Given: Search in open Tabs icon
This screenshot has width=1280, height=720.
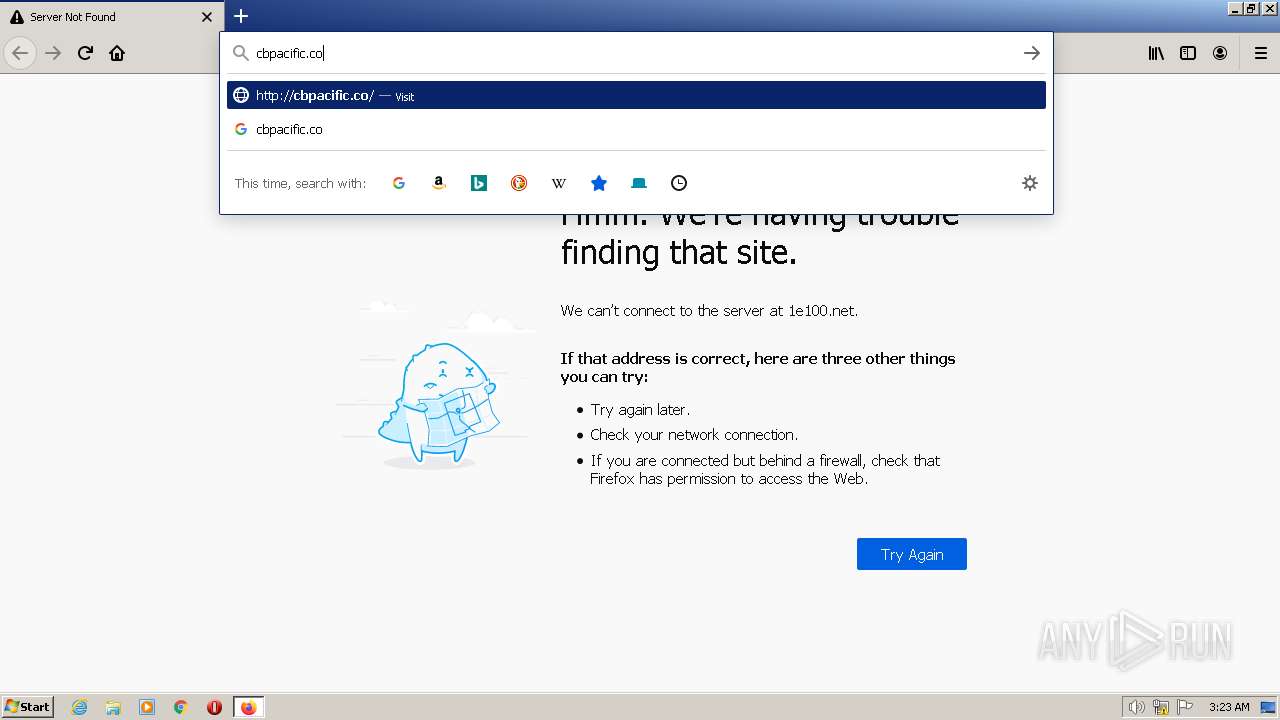Looking at the screenshot, I should click(639, 183).
